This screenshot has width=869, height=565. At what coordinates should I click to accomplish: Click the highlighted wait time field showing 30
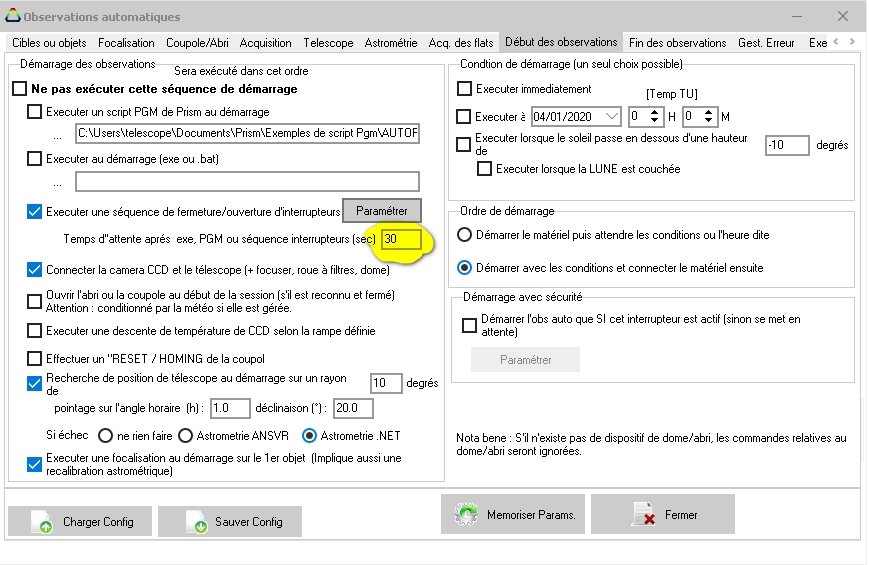pos(402,240)
